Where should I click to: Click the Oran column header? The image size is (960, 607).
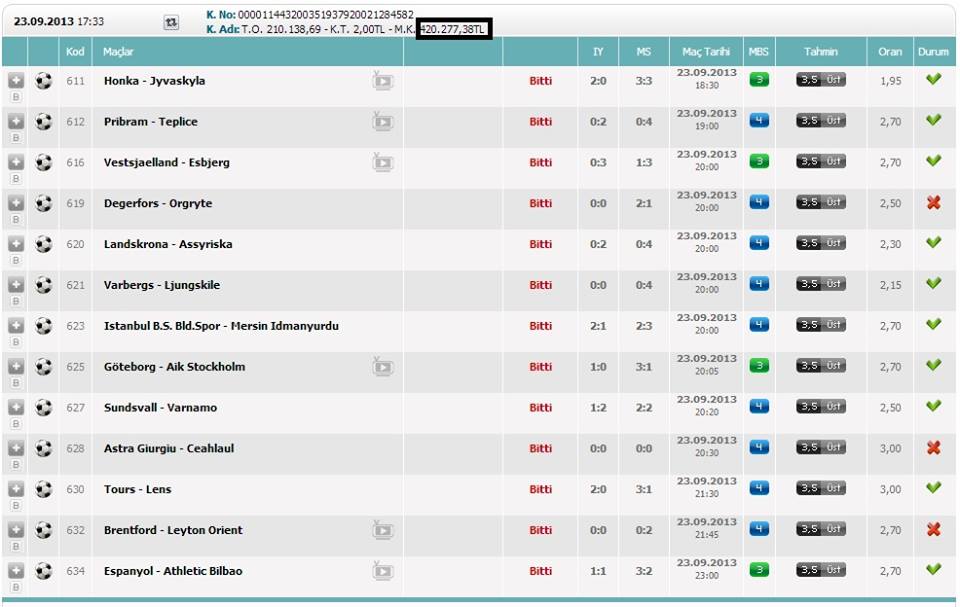coord(889,52)
